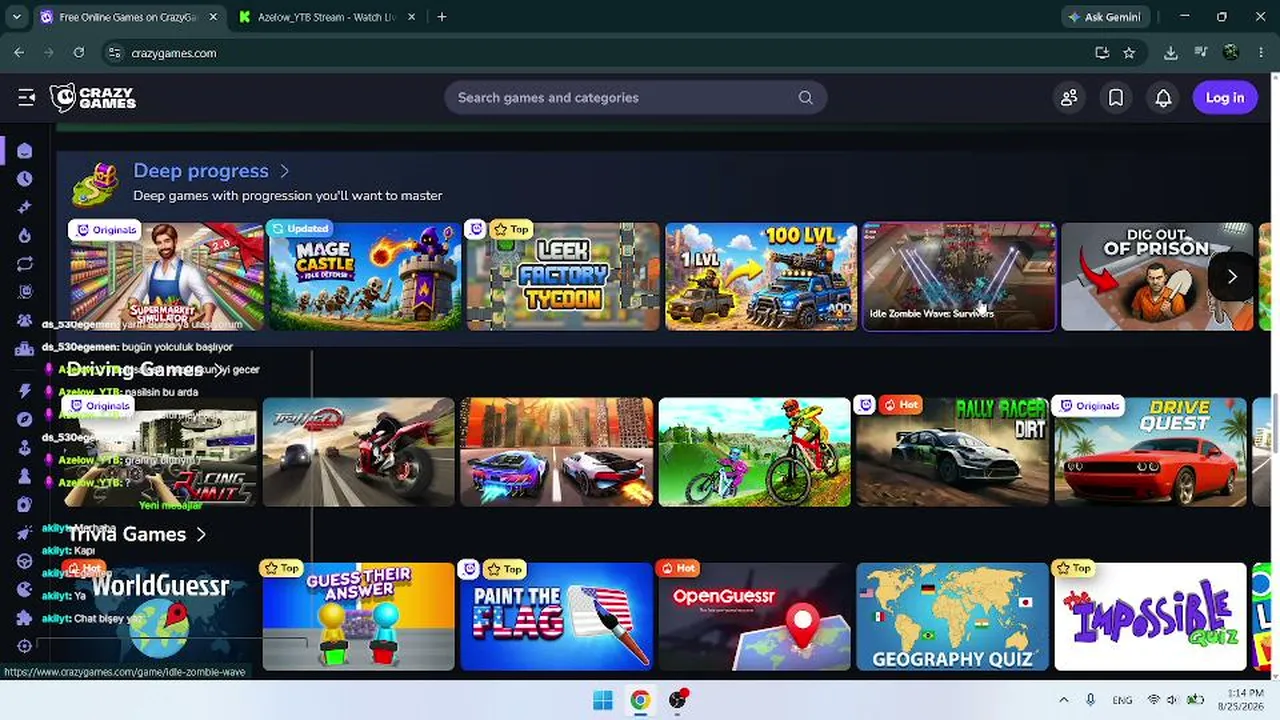
Task: Open the Originals sidebar icon
Action: point(25,292)
